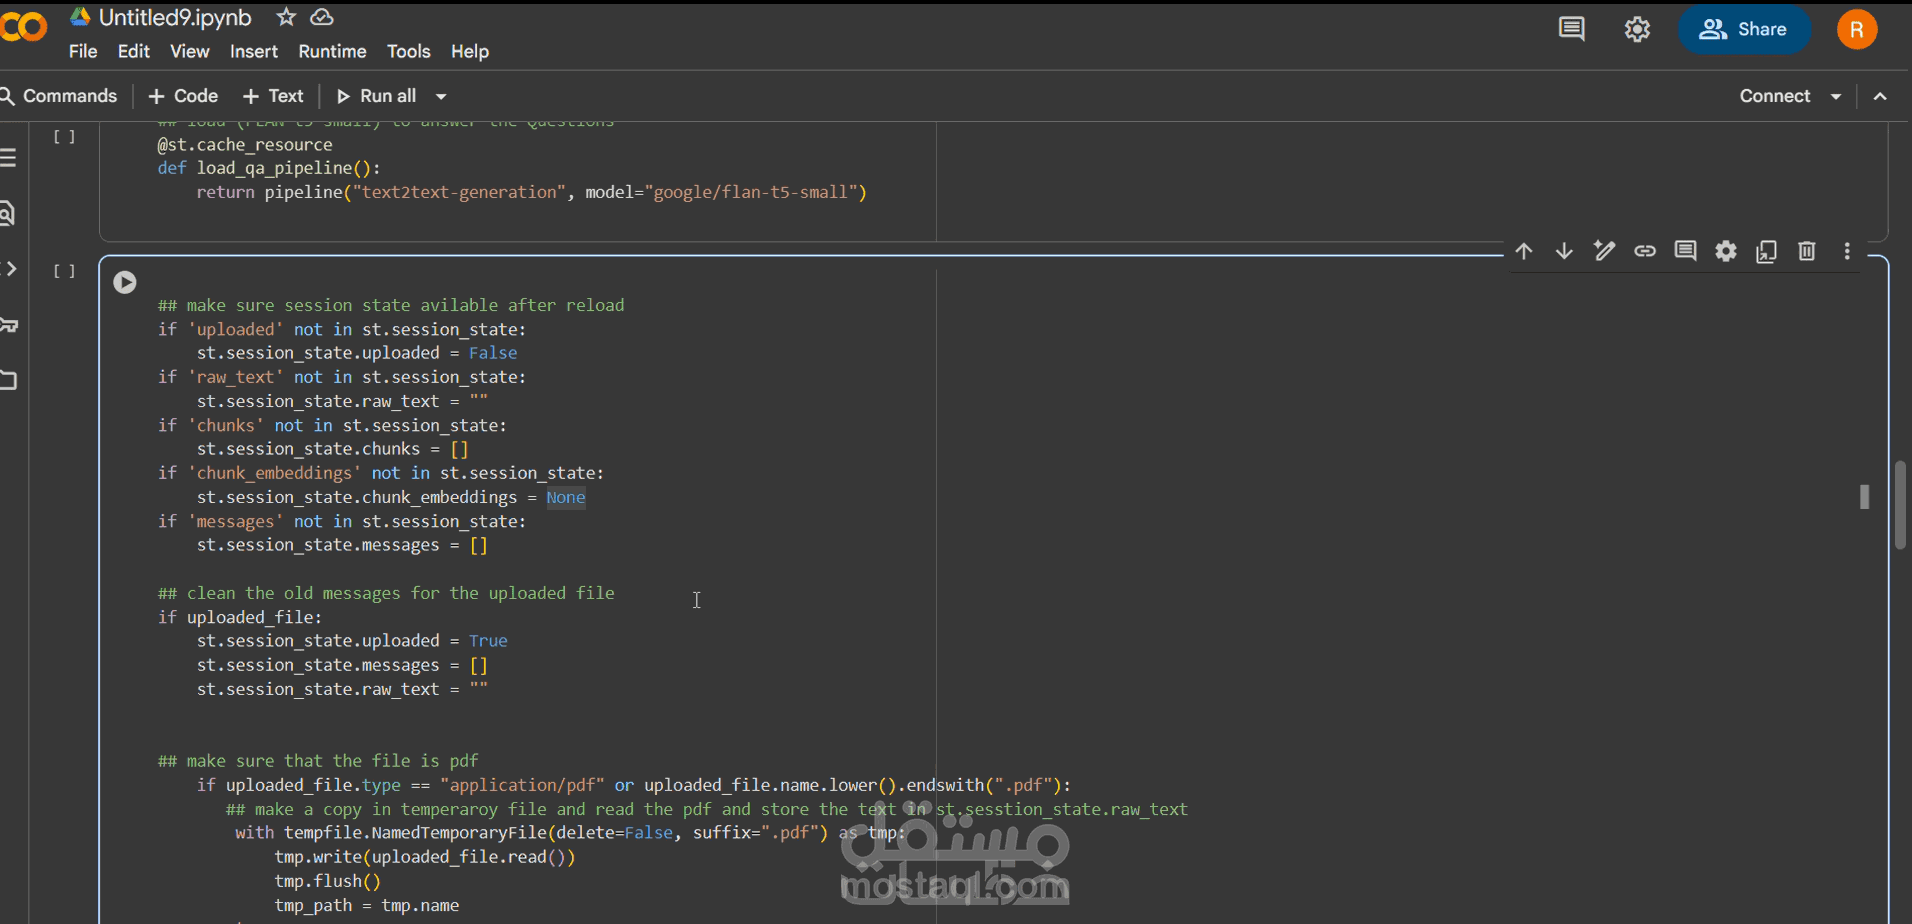Open the Colab home logo

coord(22,27)
